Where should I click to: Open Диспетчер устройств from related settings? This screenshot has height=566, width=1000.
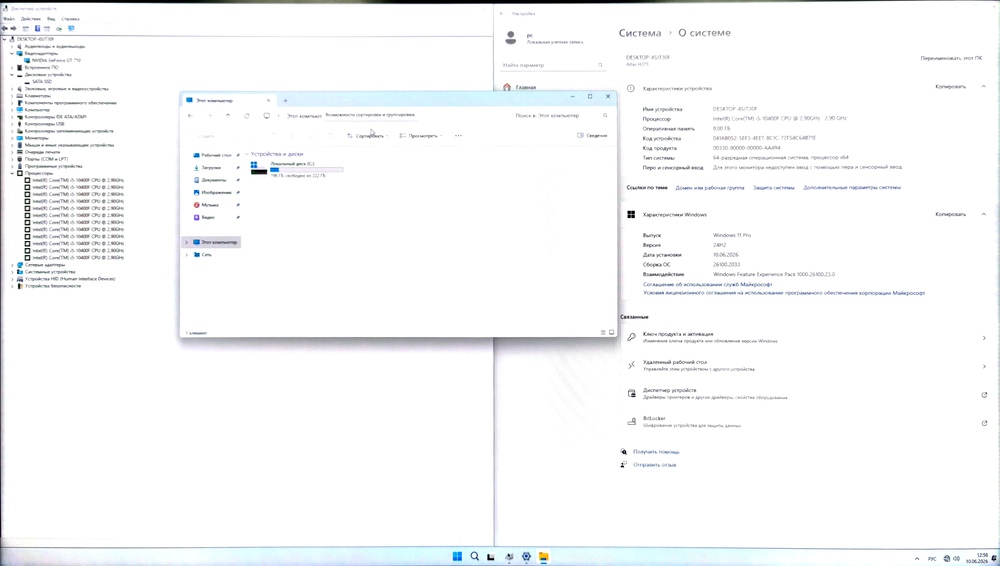click(809, 394)
